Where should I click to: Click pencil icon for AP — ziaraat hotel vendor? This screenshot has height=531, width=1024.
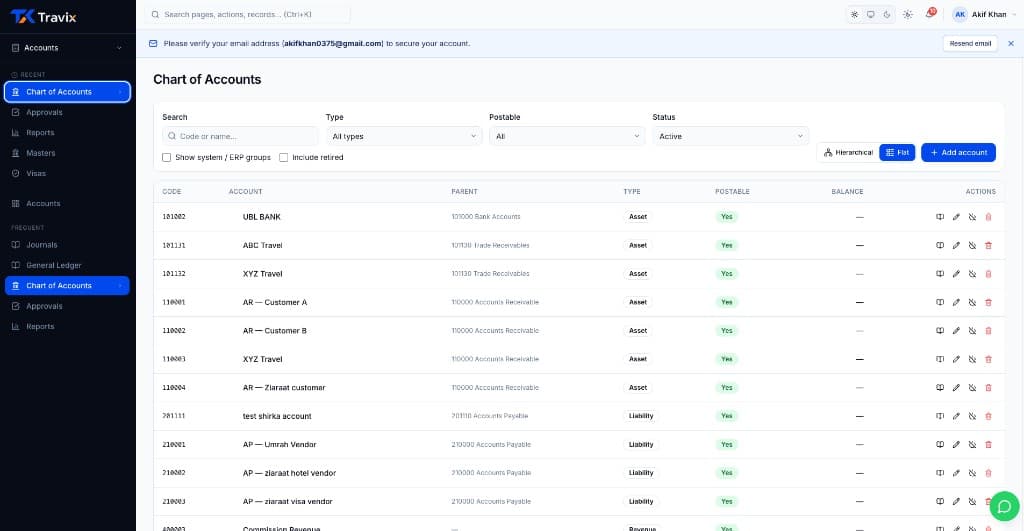(956, 473)
